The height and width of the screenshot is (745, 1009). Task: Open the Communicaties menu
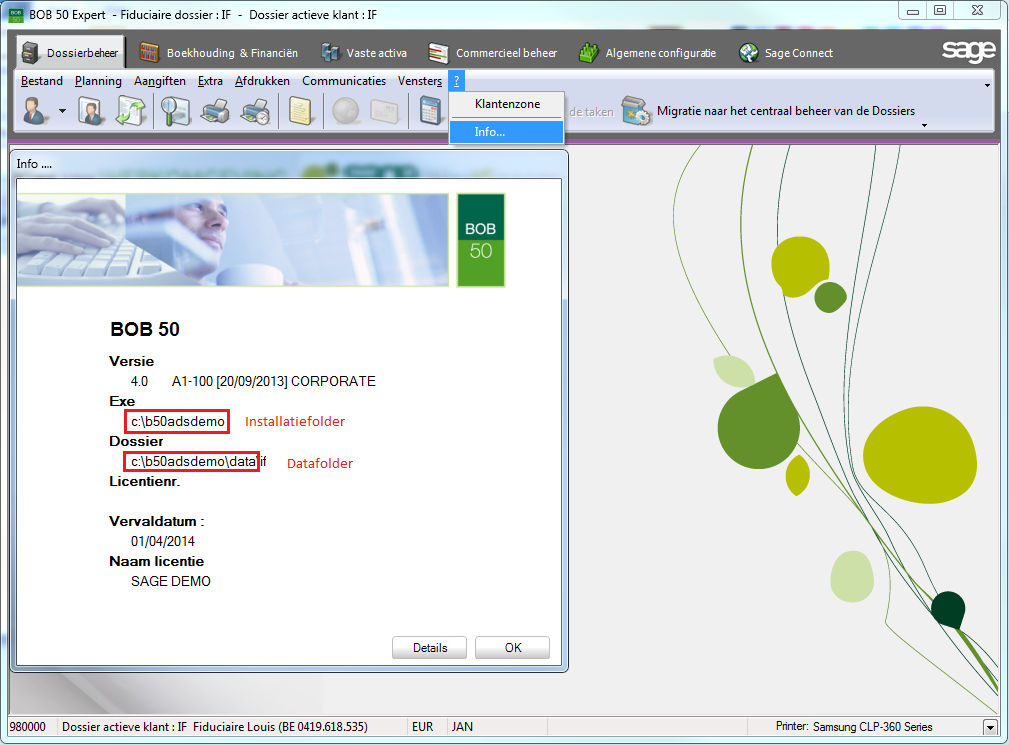point(344,81)
